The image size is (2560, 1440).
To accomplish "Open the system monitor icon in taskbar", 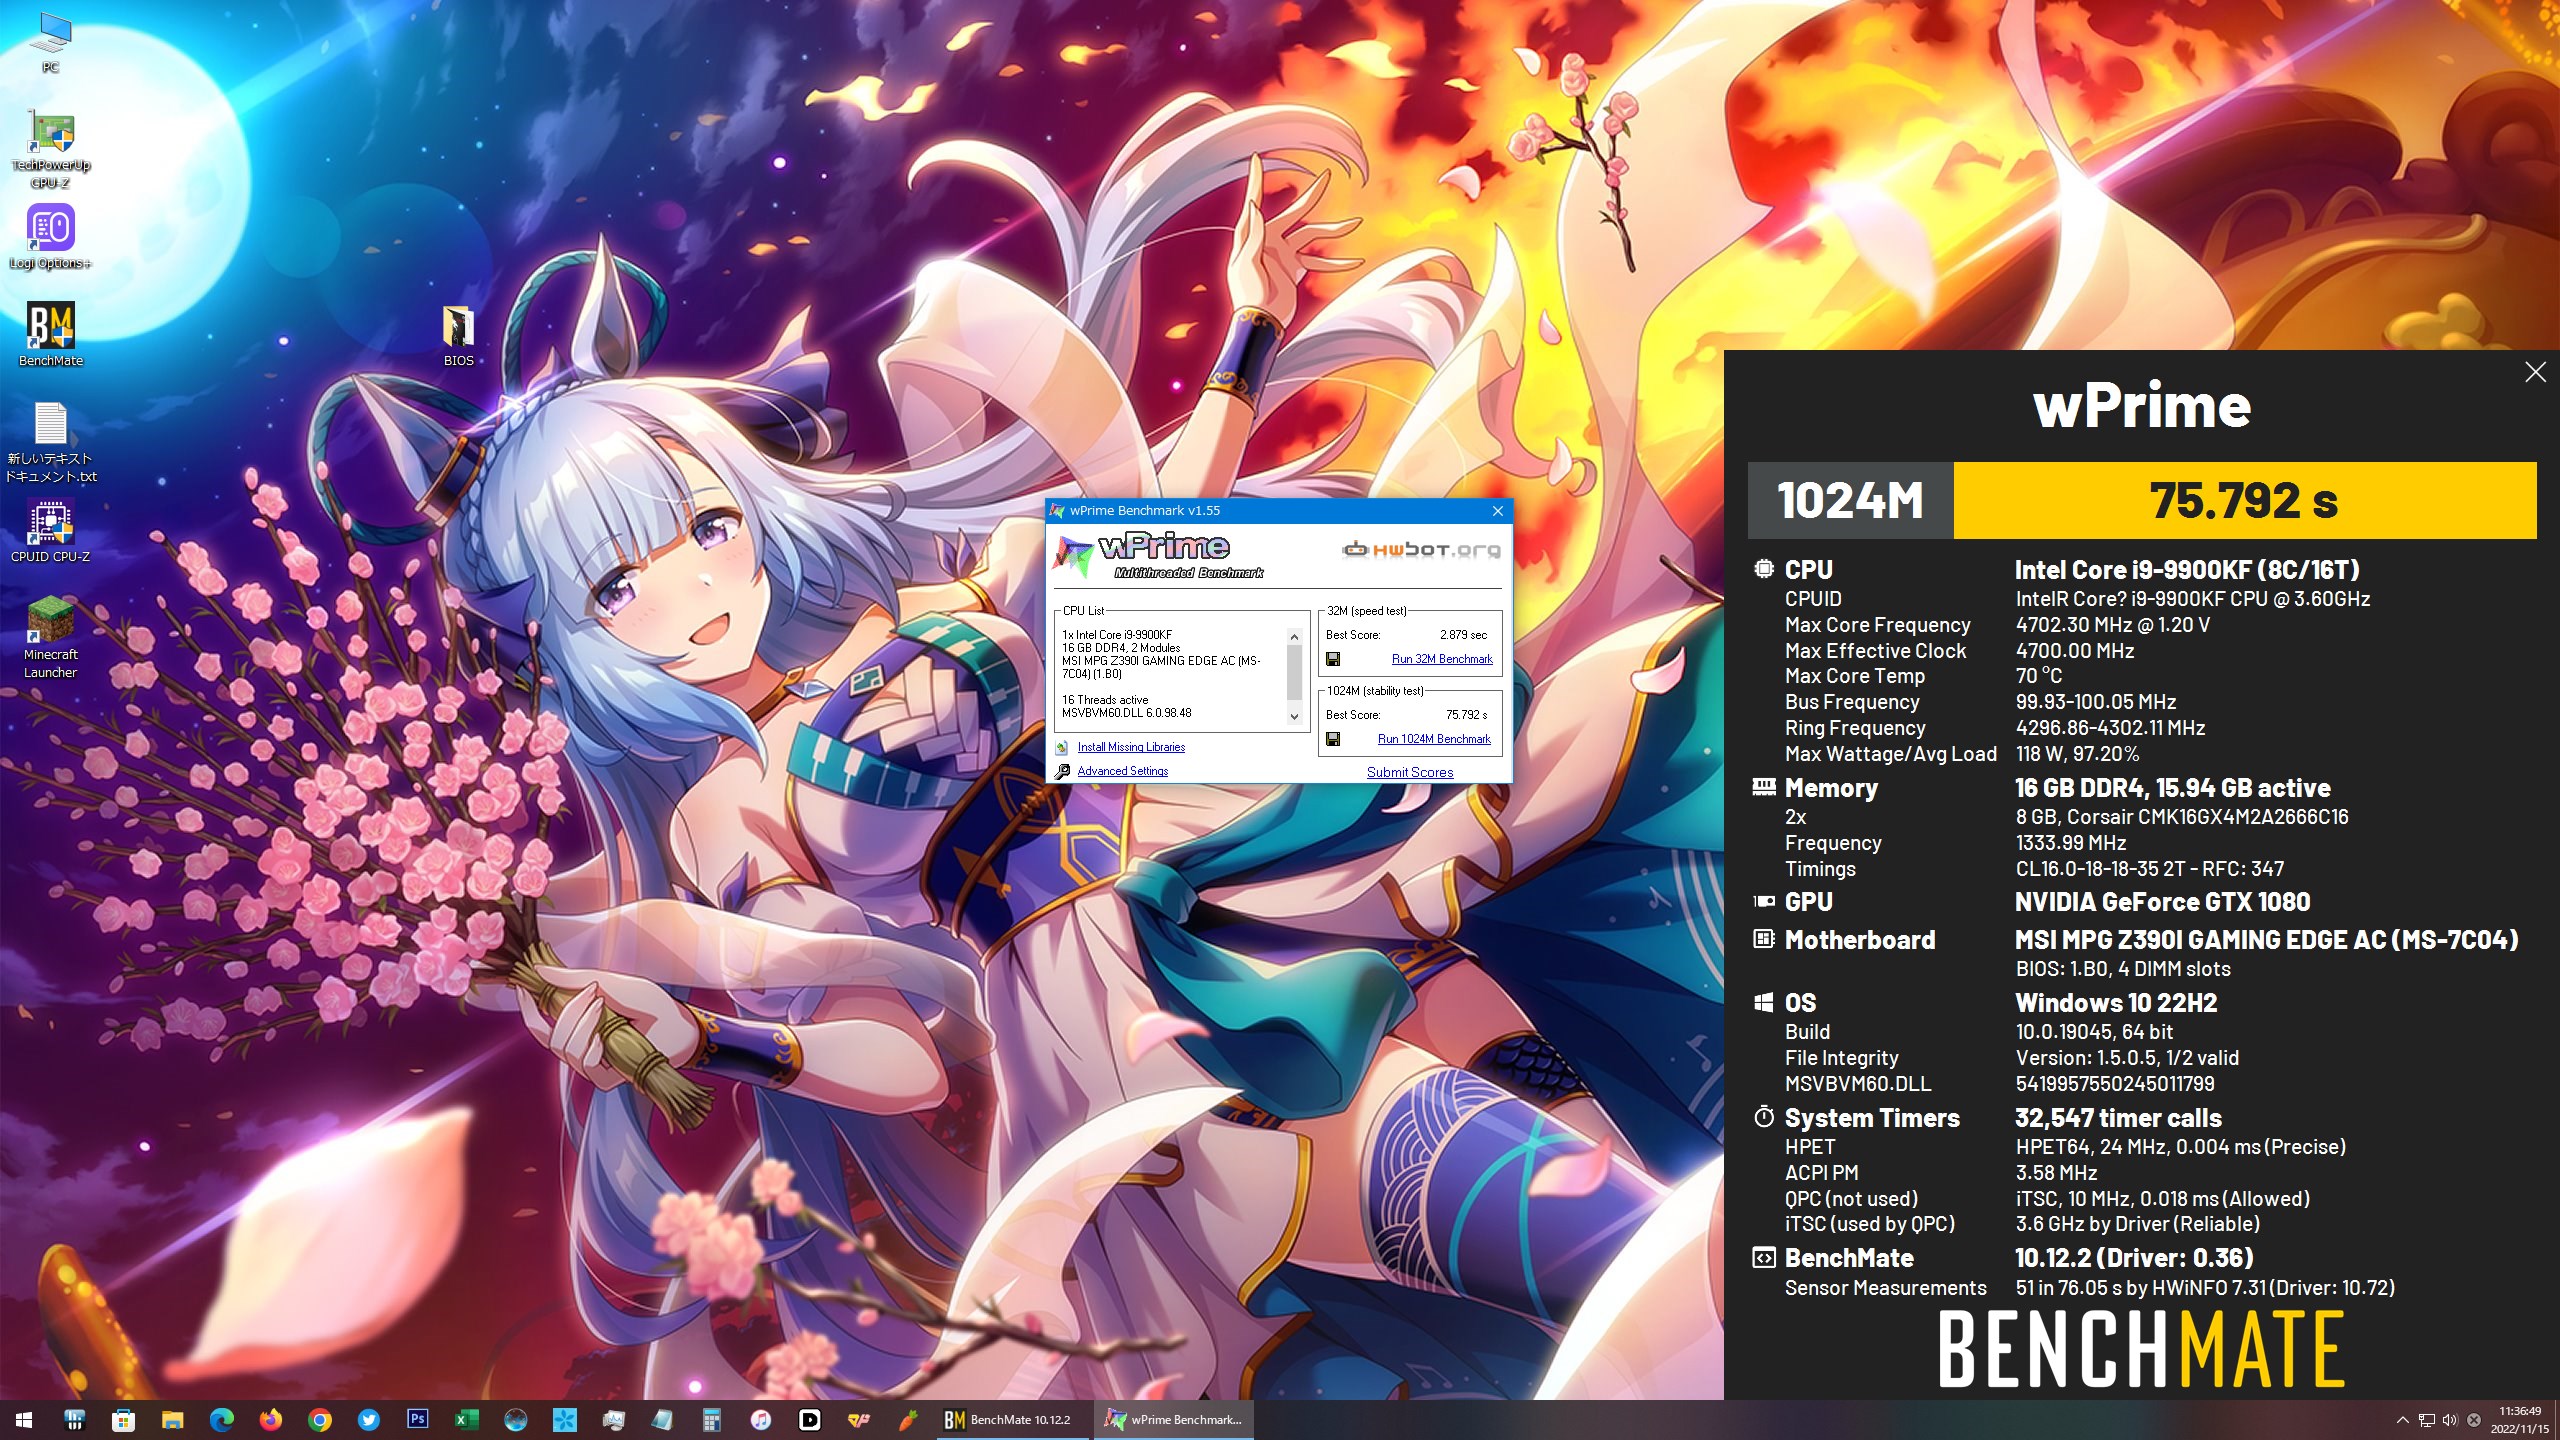I will (x=613, y=1420).
